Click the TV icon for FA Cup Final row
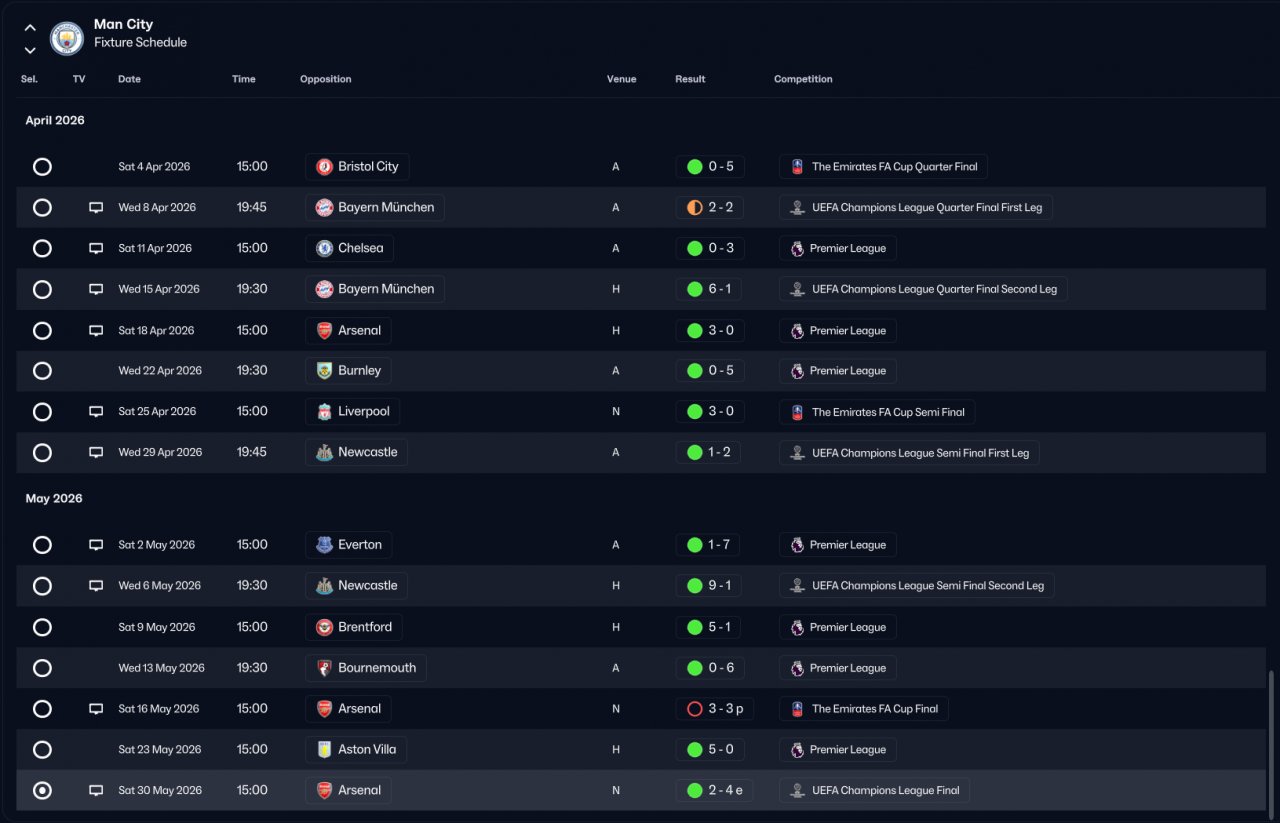 (96, 709)
